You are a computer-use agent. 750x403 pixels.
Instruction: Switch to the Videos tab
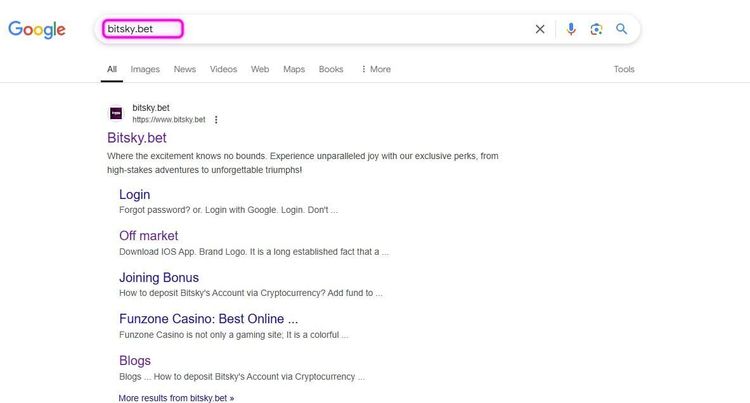click(x=223, y=69)
